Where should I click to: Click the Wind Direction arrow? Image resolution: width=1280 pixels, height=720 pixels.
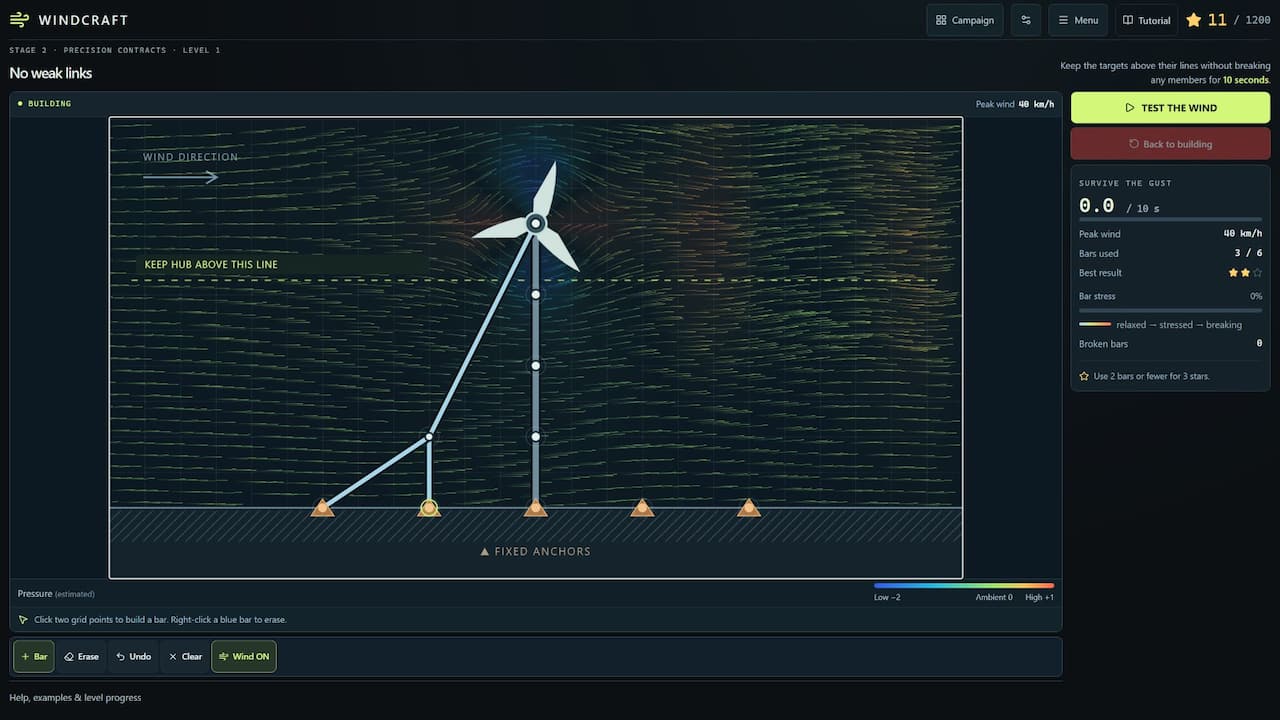(181, 177)
